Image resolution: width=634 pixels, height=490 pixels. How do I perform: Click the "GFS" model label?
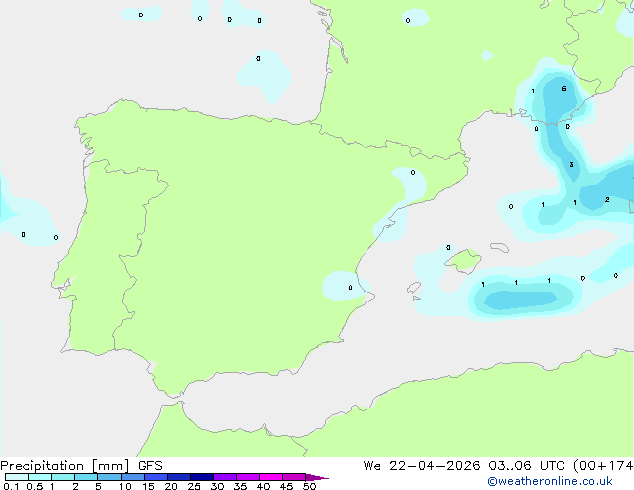coord(150,466)
